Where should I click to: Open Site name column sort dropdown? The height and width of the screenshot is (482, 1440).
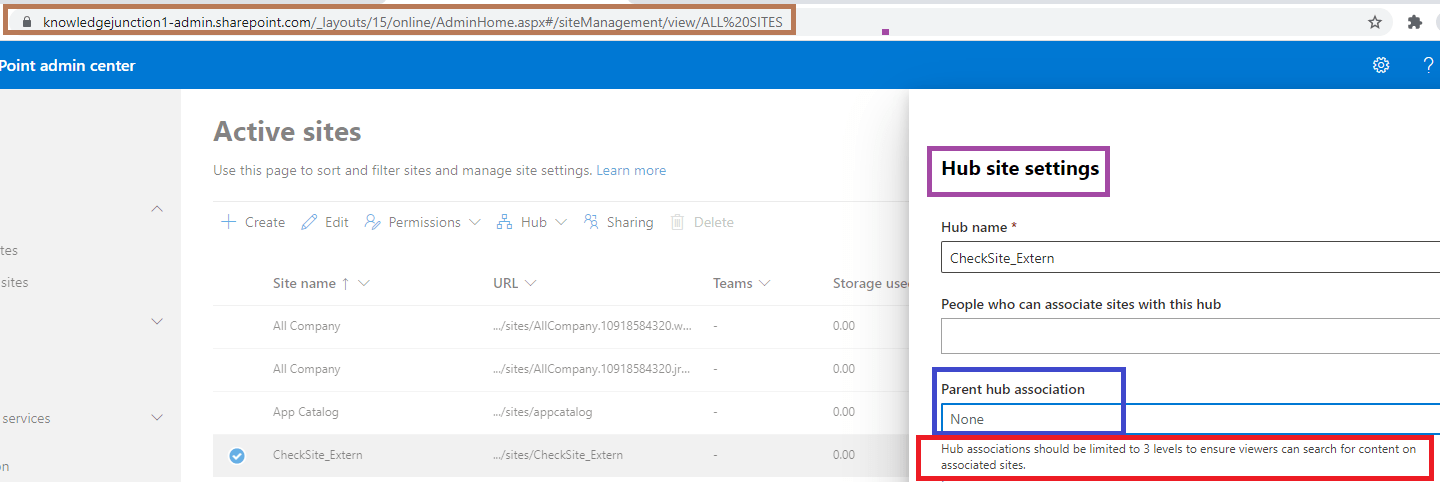pos(364,283)
